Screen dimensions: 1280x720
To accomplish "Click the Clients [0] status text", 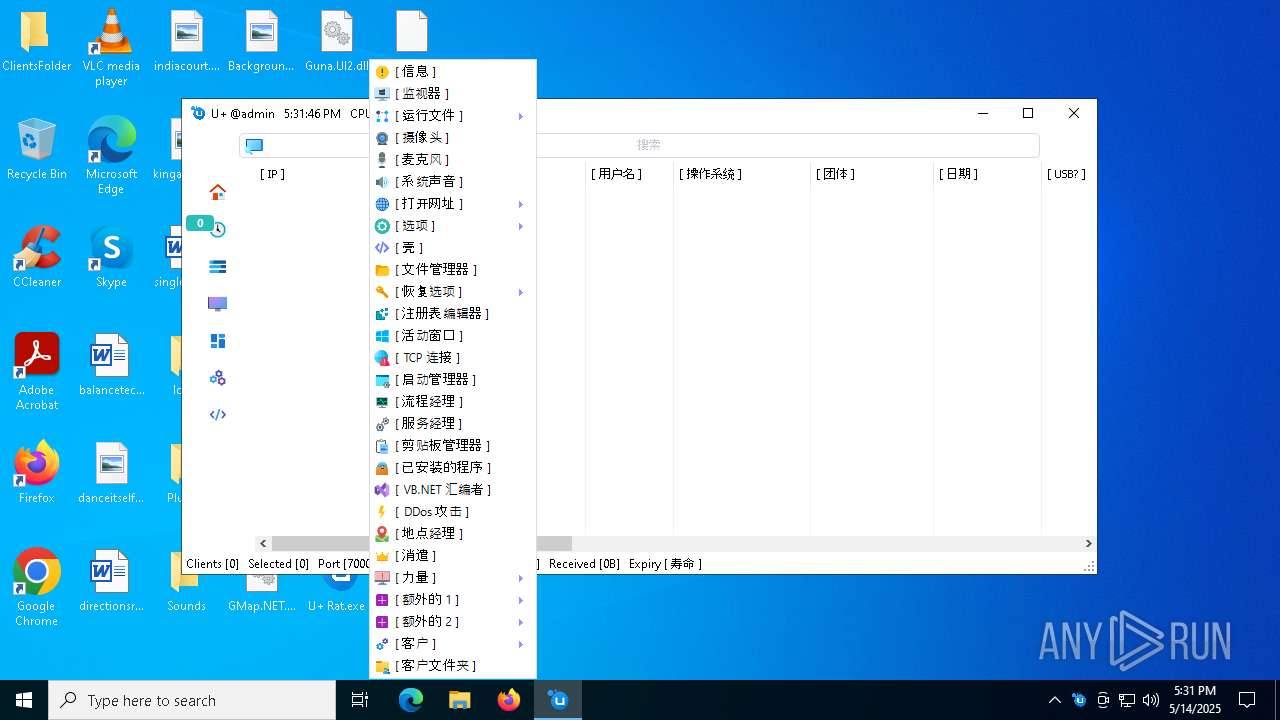I will coord(212,564).
